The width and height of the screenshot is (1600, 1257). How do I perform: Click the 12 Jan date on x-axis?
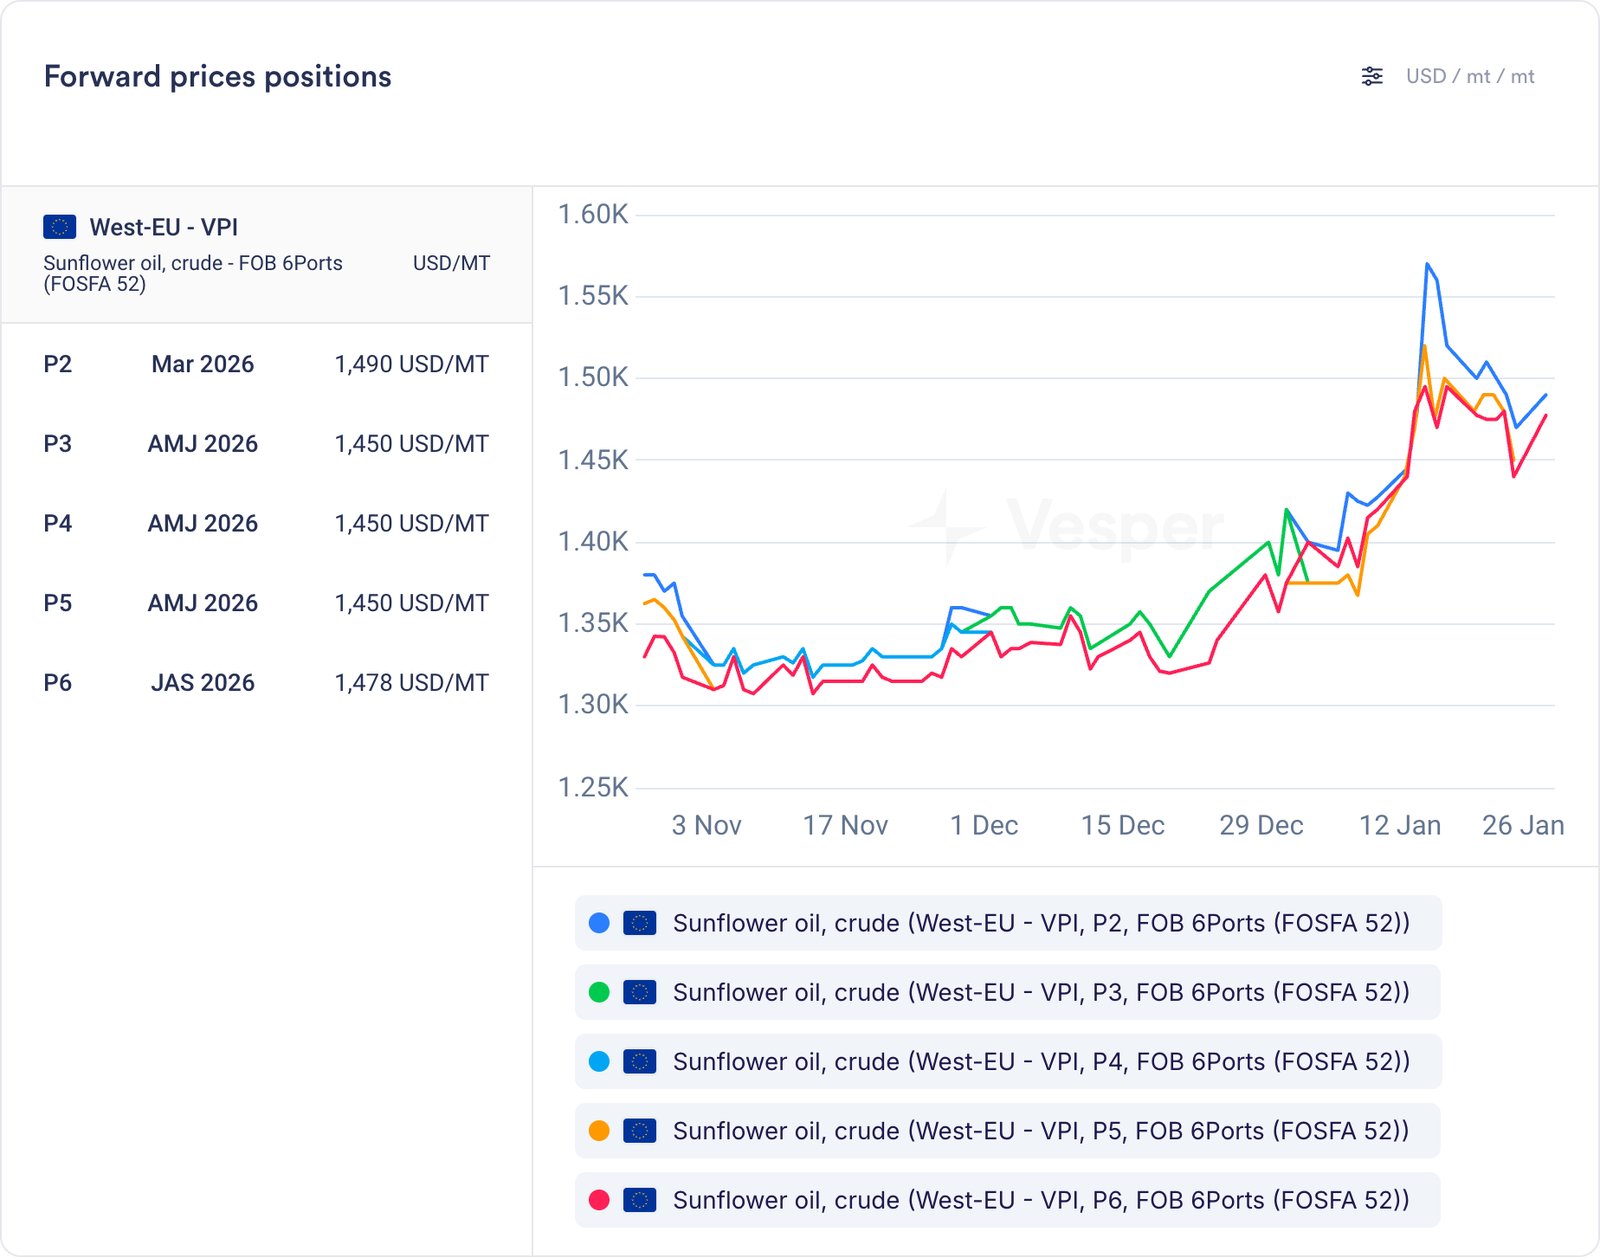[1399, 825]
